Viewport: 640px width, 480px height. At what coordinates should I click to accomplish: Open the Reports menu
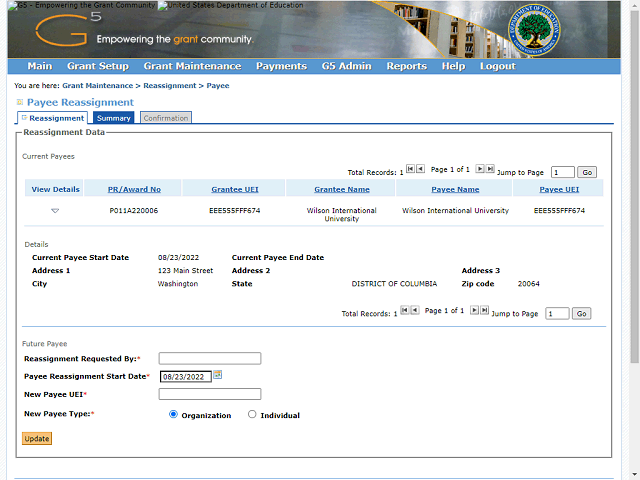tap(407, 66)
